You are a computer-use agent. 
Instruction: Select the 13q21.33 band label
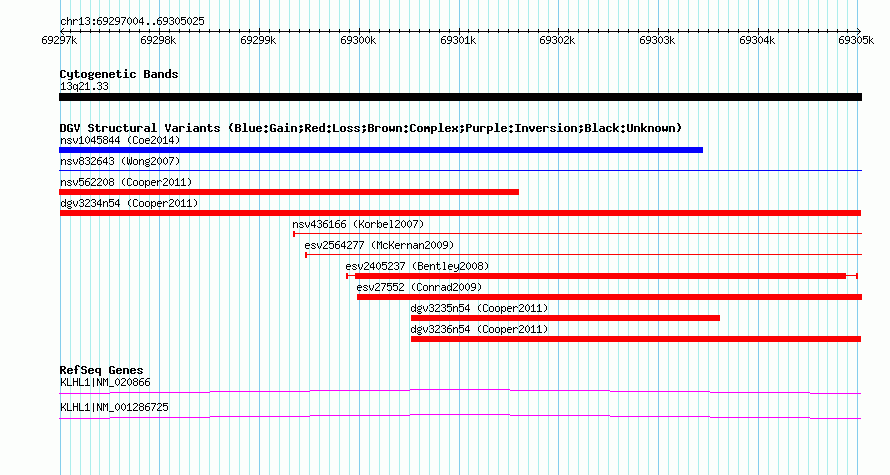tap(84, 87)
